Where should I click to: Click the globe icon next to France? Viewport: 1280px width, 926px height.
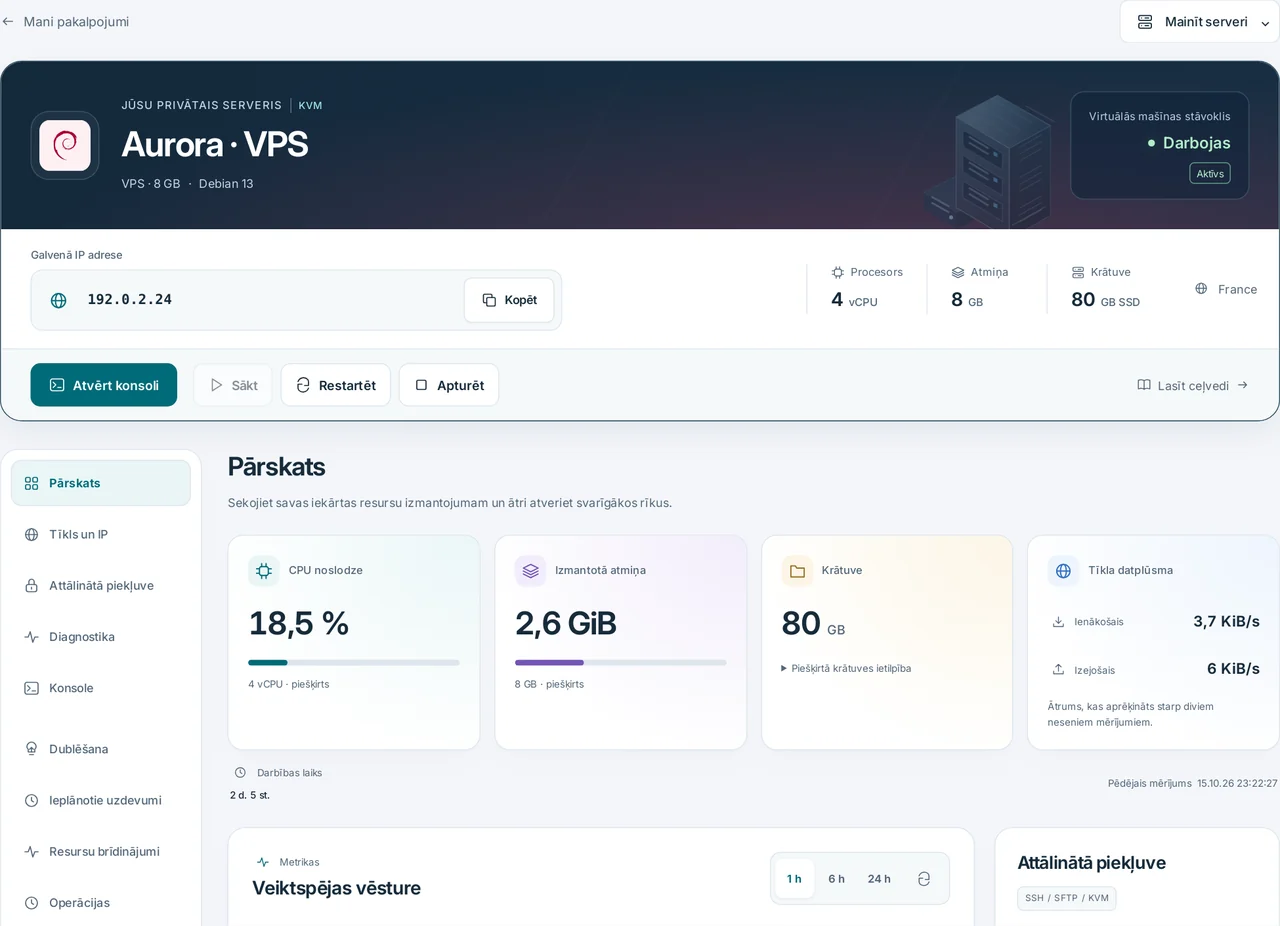(x=1201, y=289)
